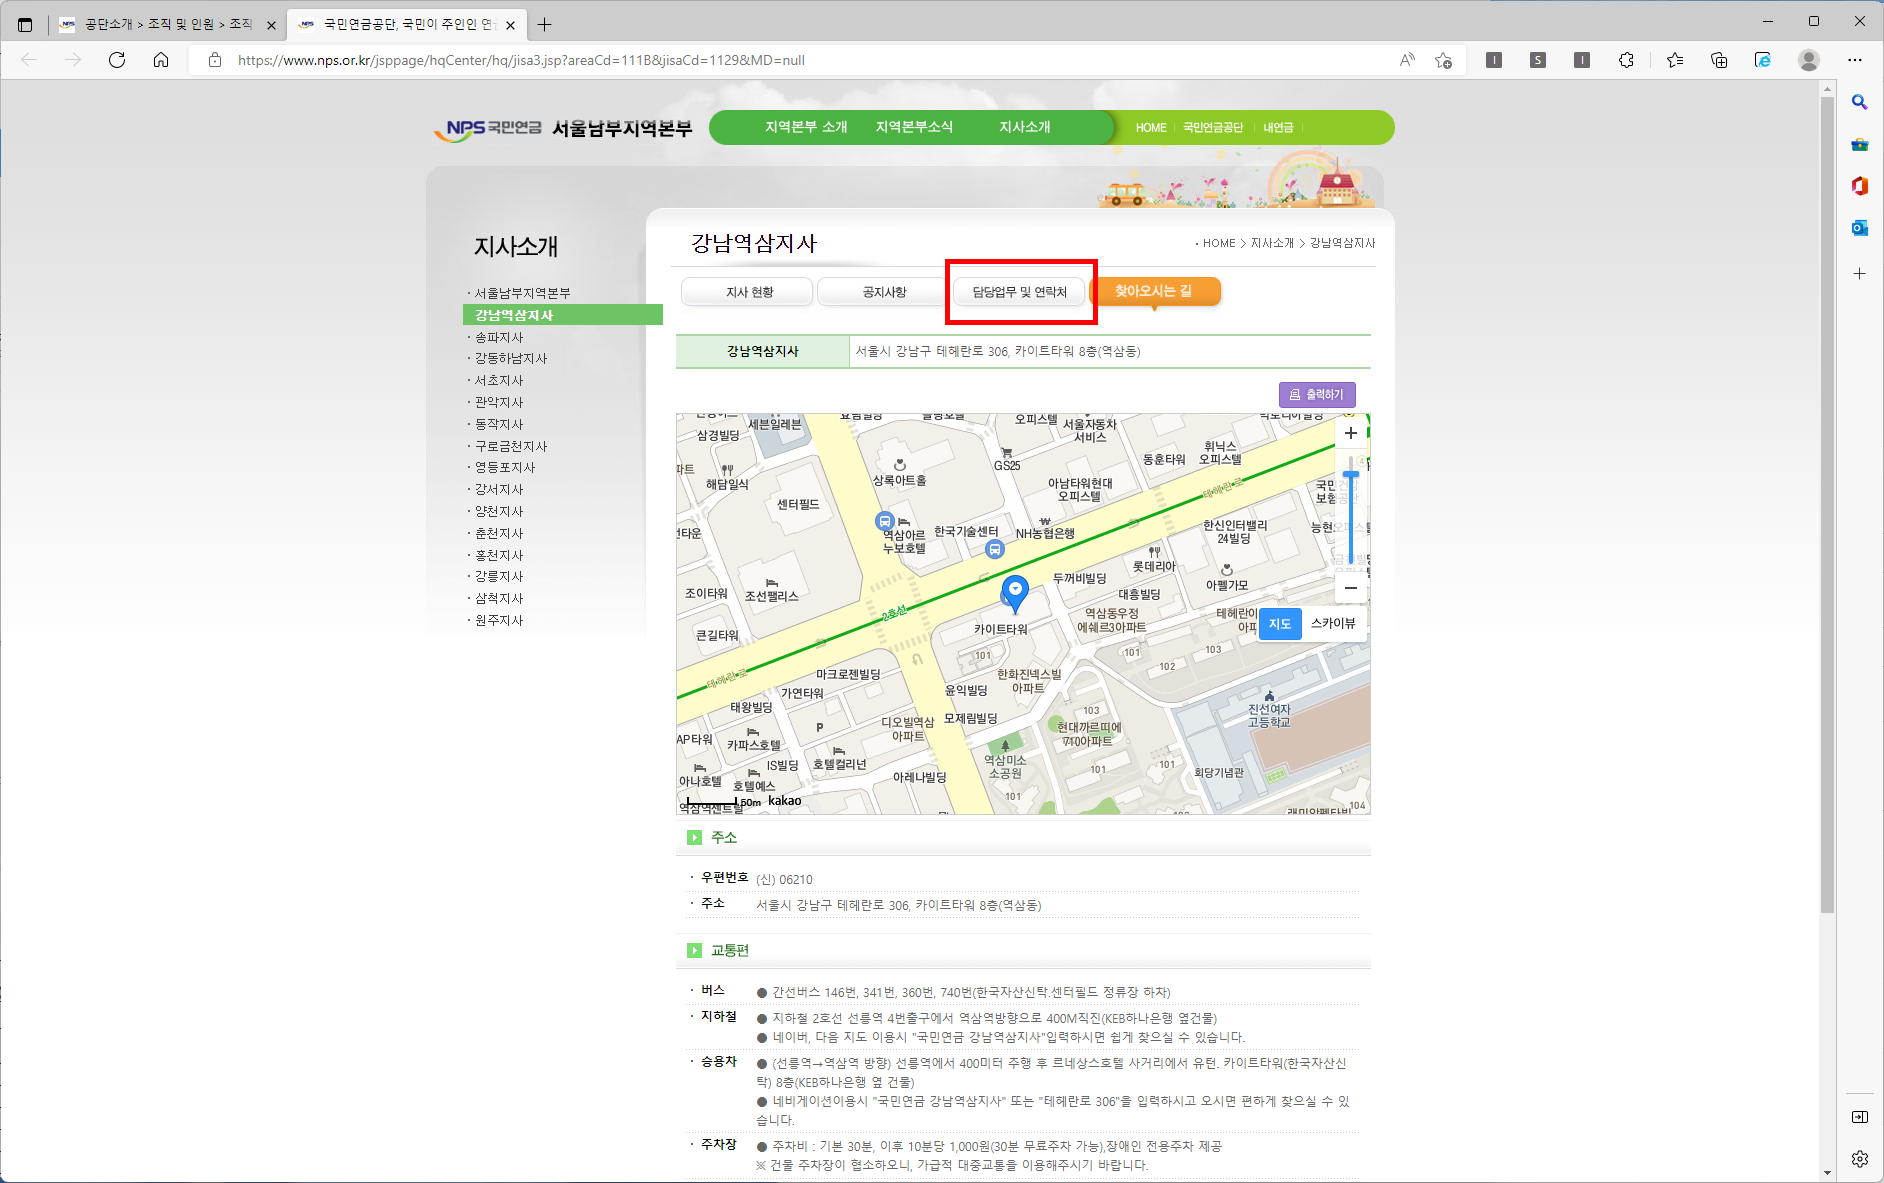The image size is (1884, 1183).
Task: Switch to the 공지사항 tab
Action: pos(884,292)
